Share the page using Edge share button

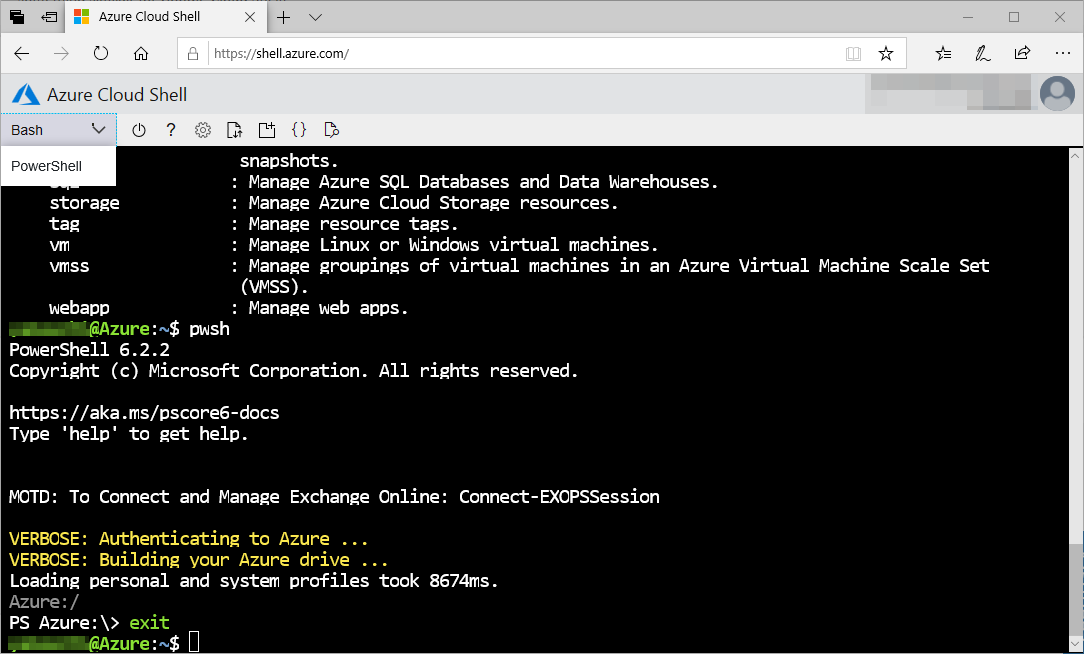(1022, 53)
